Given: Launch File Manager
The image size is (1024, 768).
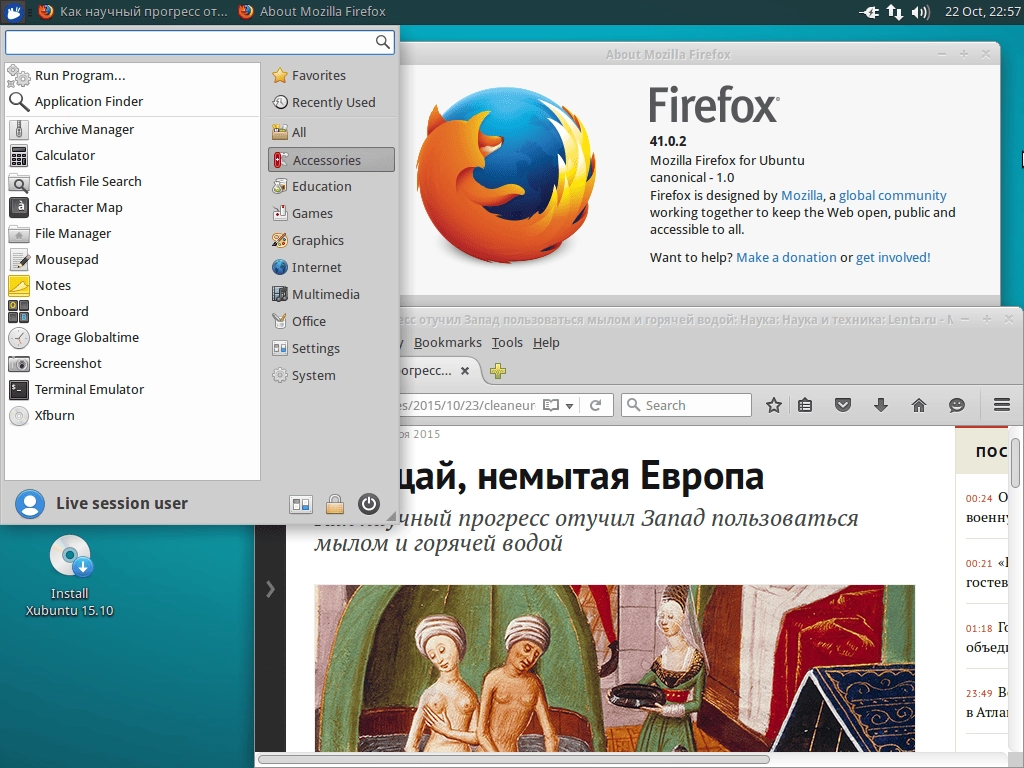Looking at the screenshot, I should coord(133,234).
